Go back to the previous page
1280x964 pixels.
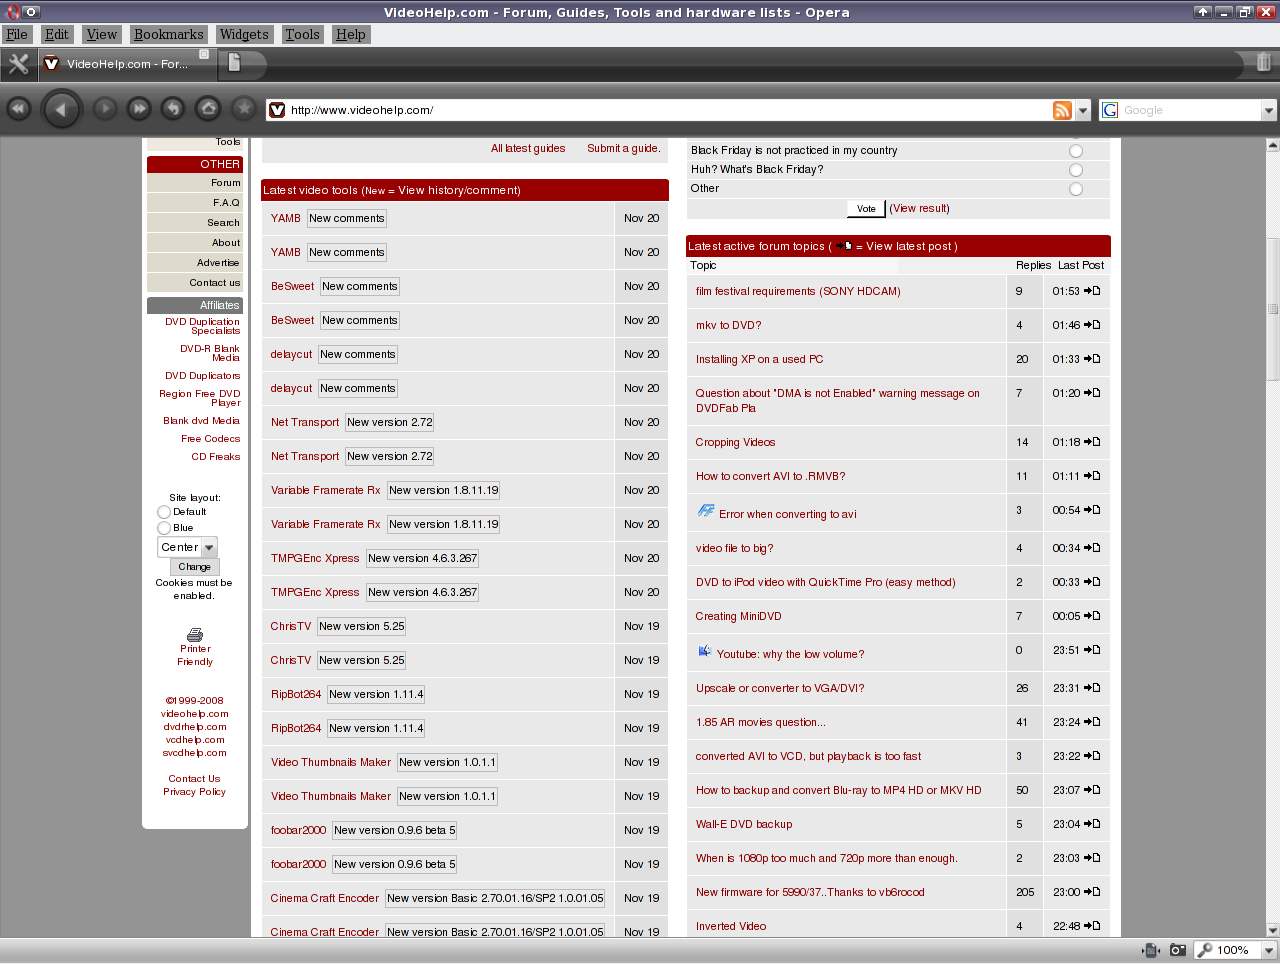pyautogui.click(x=61, y=109)
